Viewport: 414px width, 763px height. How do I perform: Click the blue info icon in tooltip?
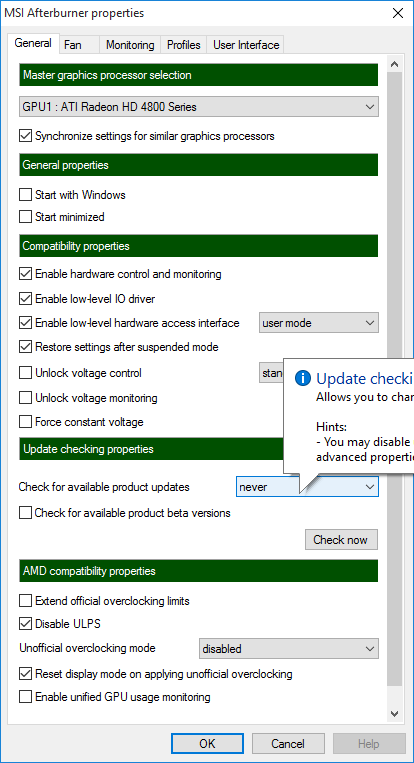point(302,378)
